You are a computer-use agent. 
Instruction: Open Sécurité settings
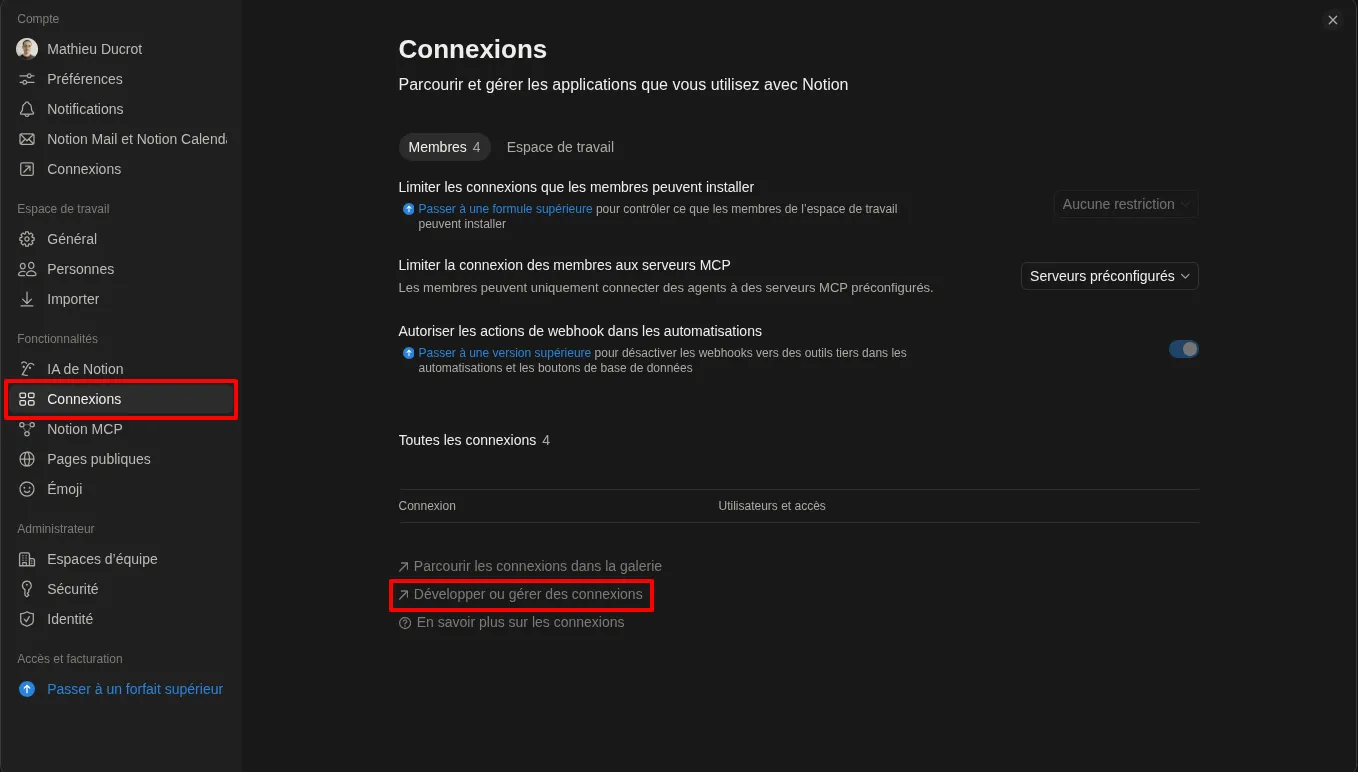(x=121, y=589)
